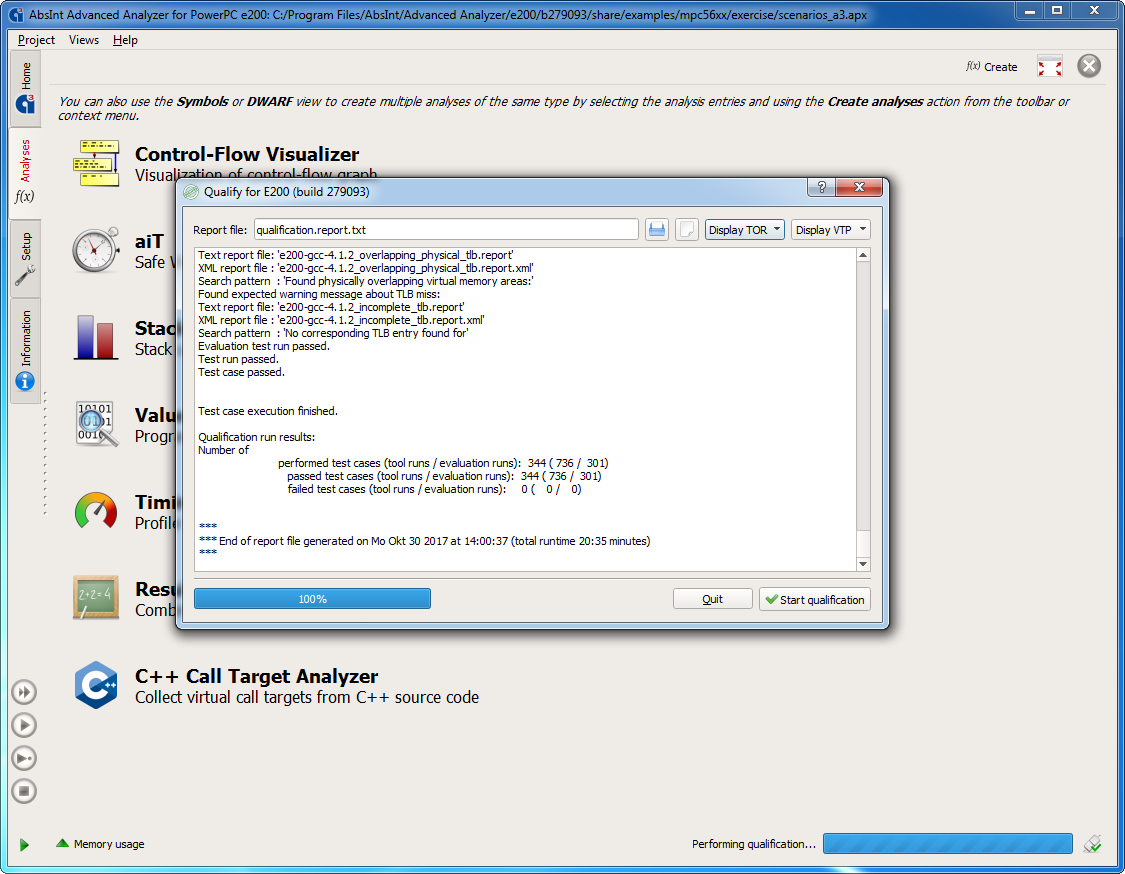Click the Control-Flow Visualizer icon
The height and width of the screenshot is (874, 1125).
pyautogui.click(x=95, y=164)
